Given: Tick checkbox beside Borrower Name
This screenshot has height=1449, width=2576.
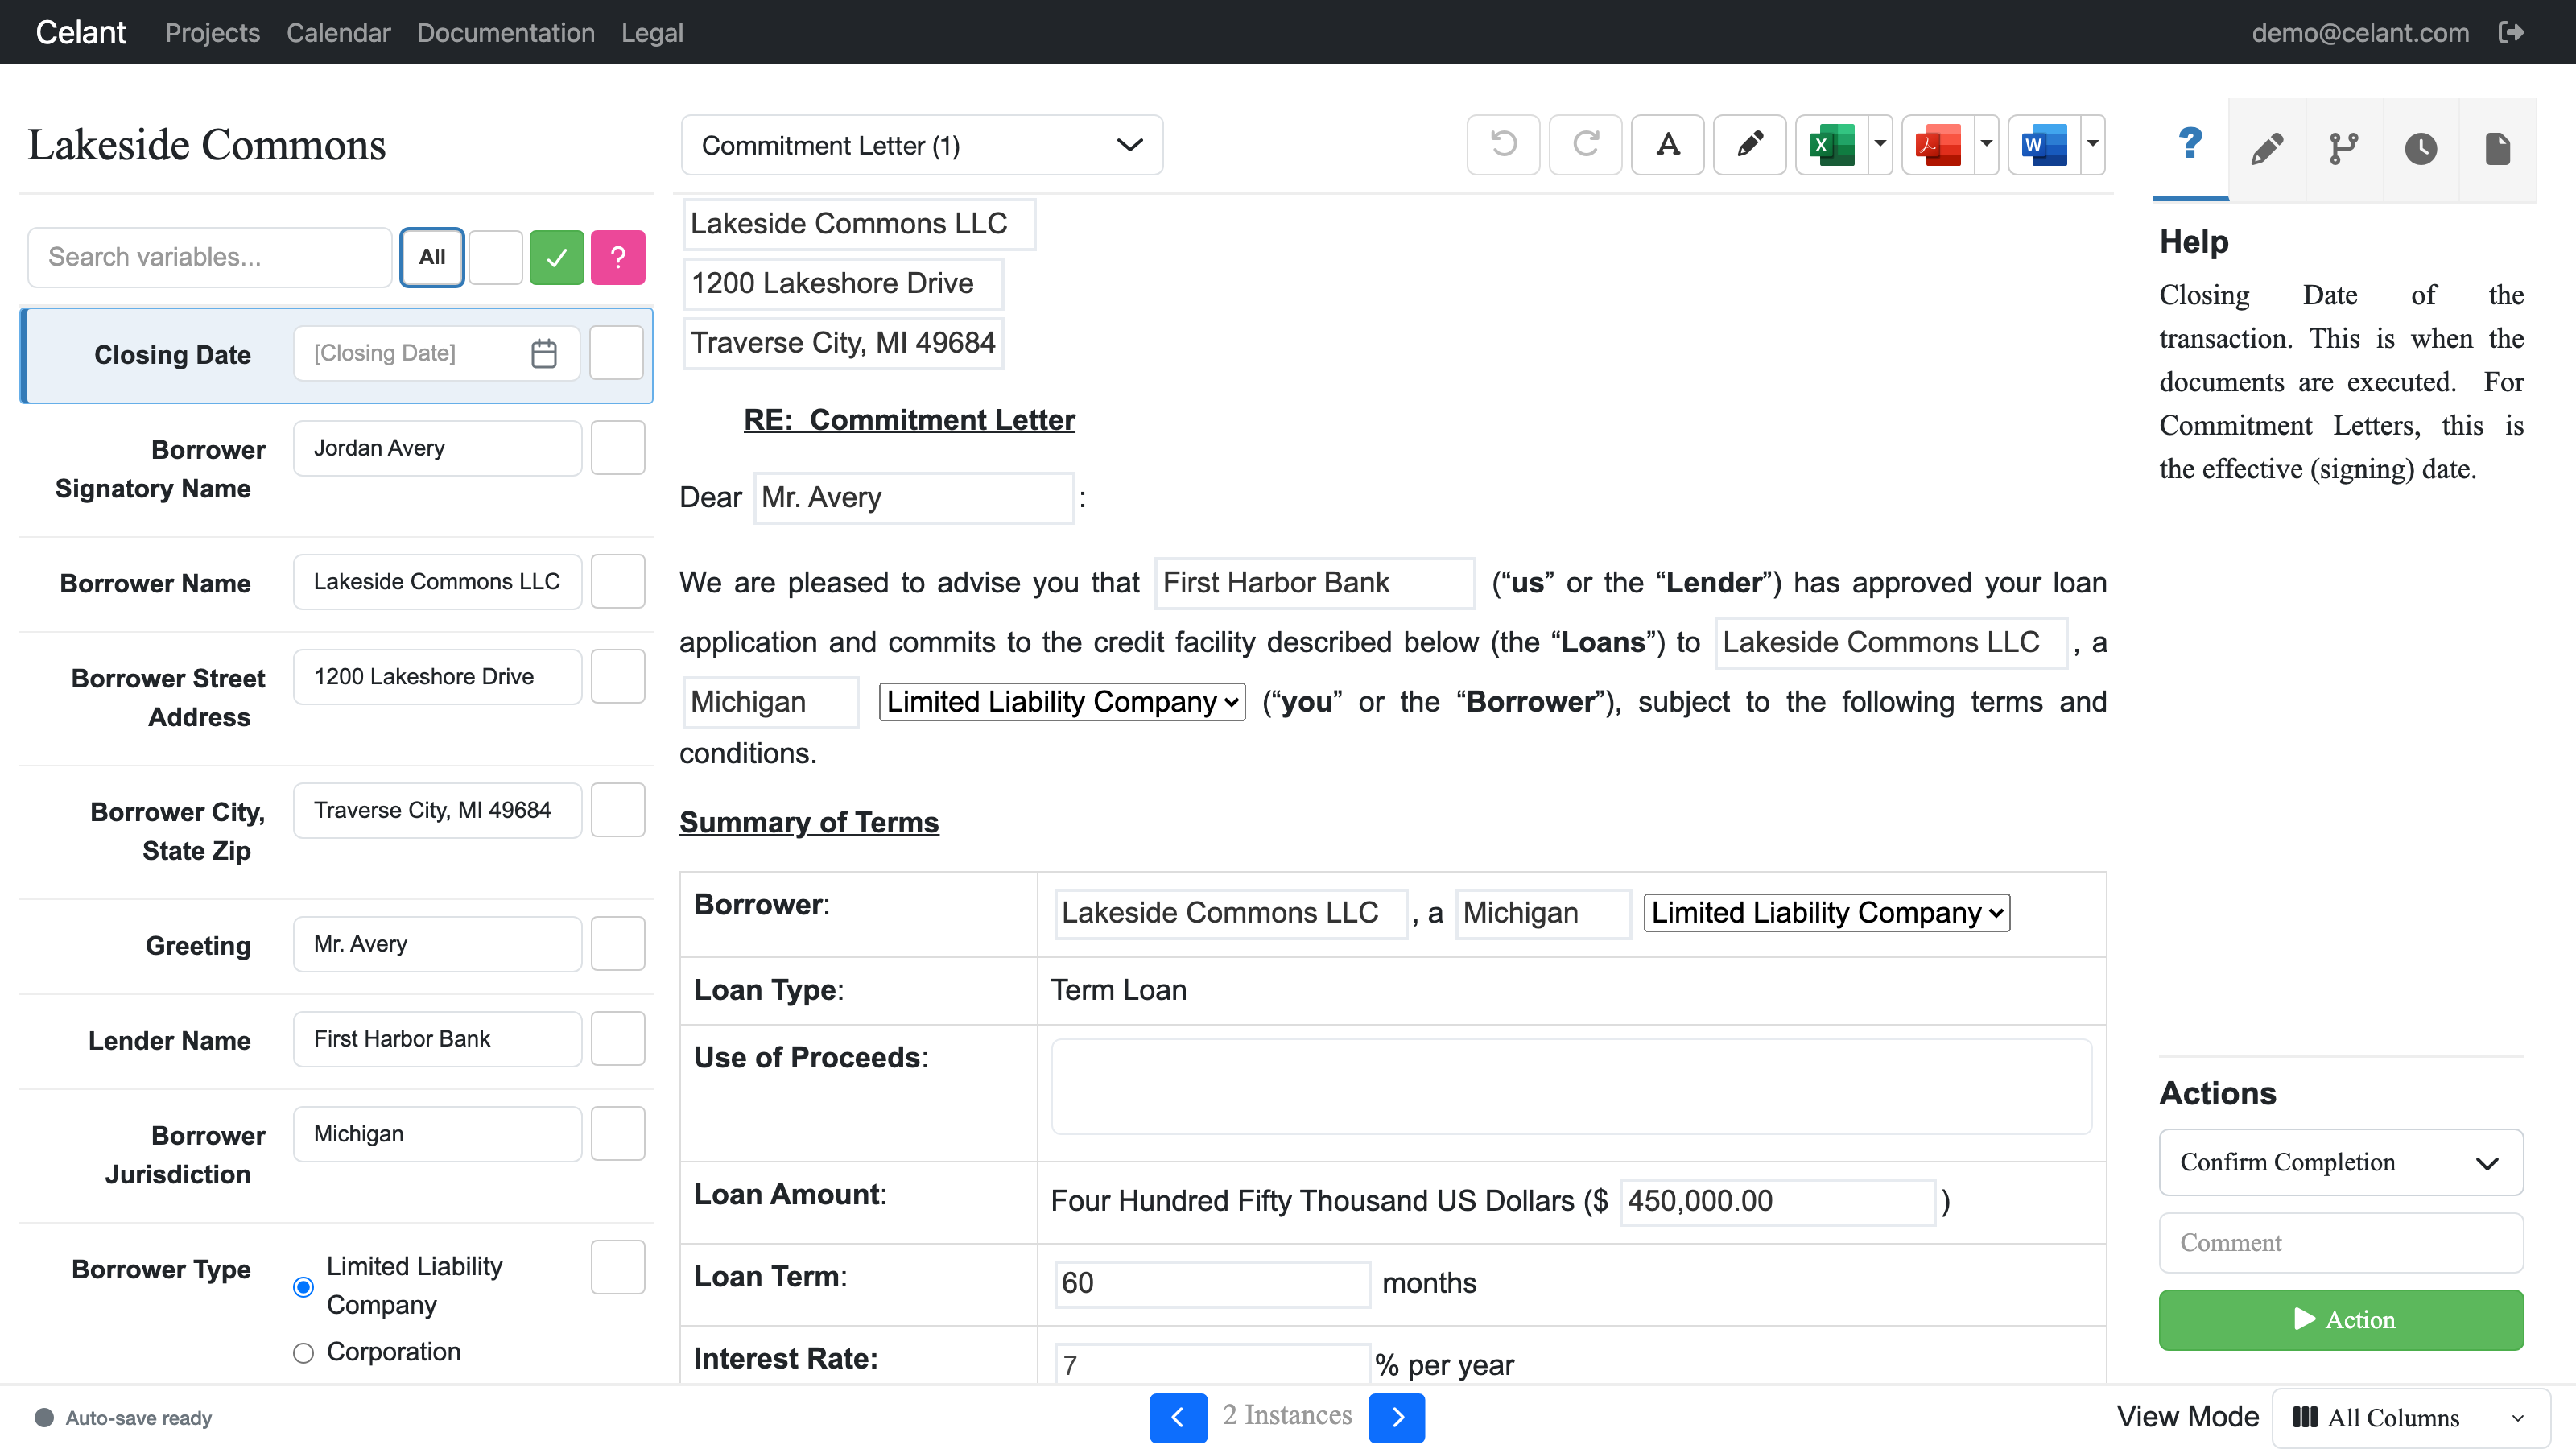Looking at the screenshot, I should tap(618, 581).
